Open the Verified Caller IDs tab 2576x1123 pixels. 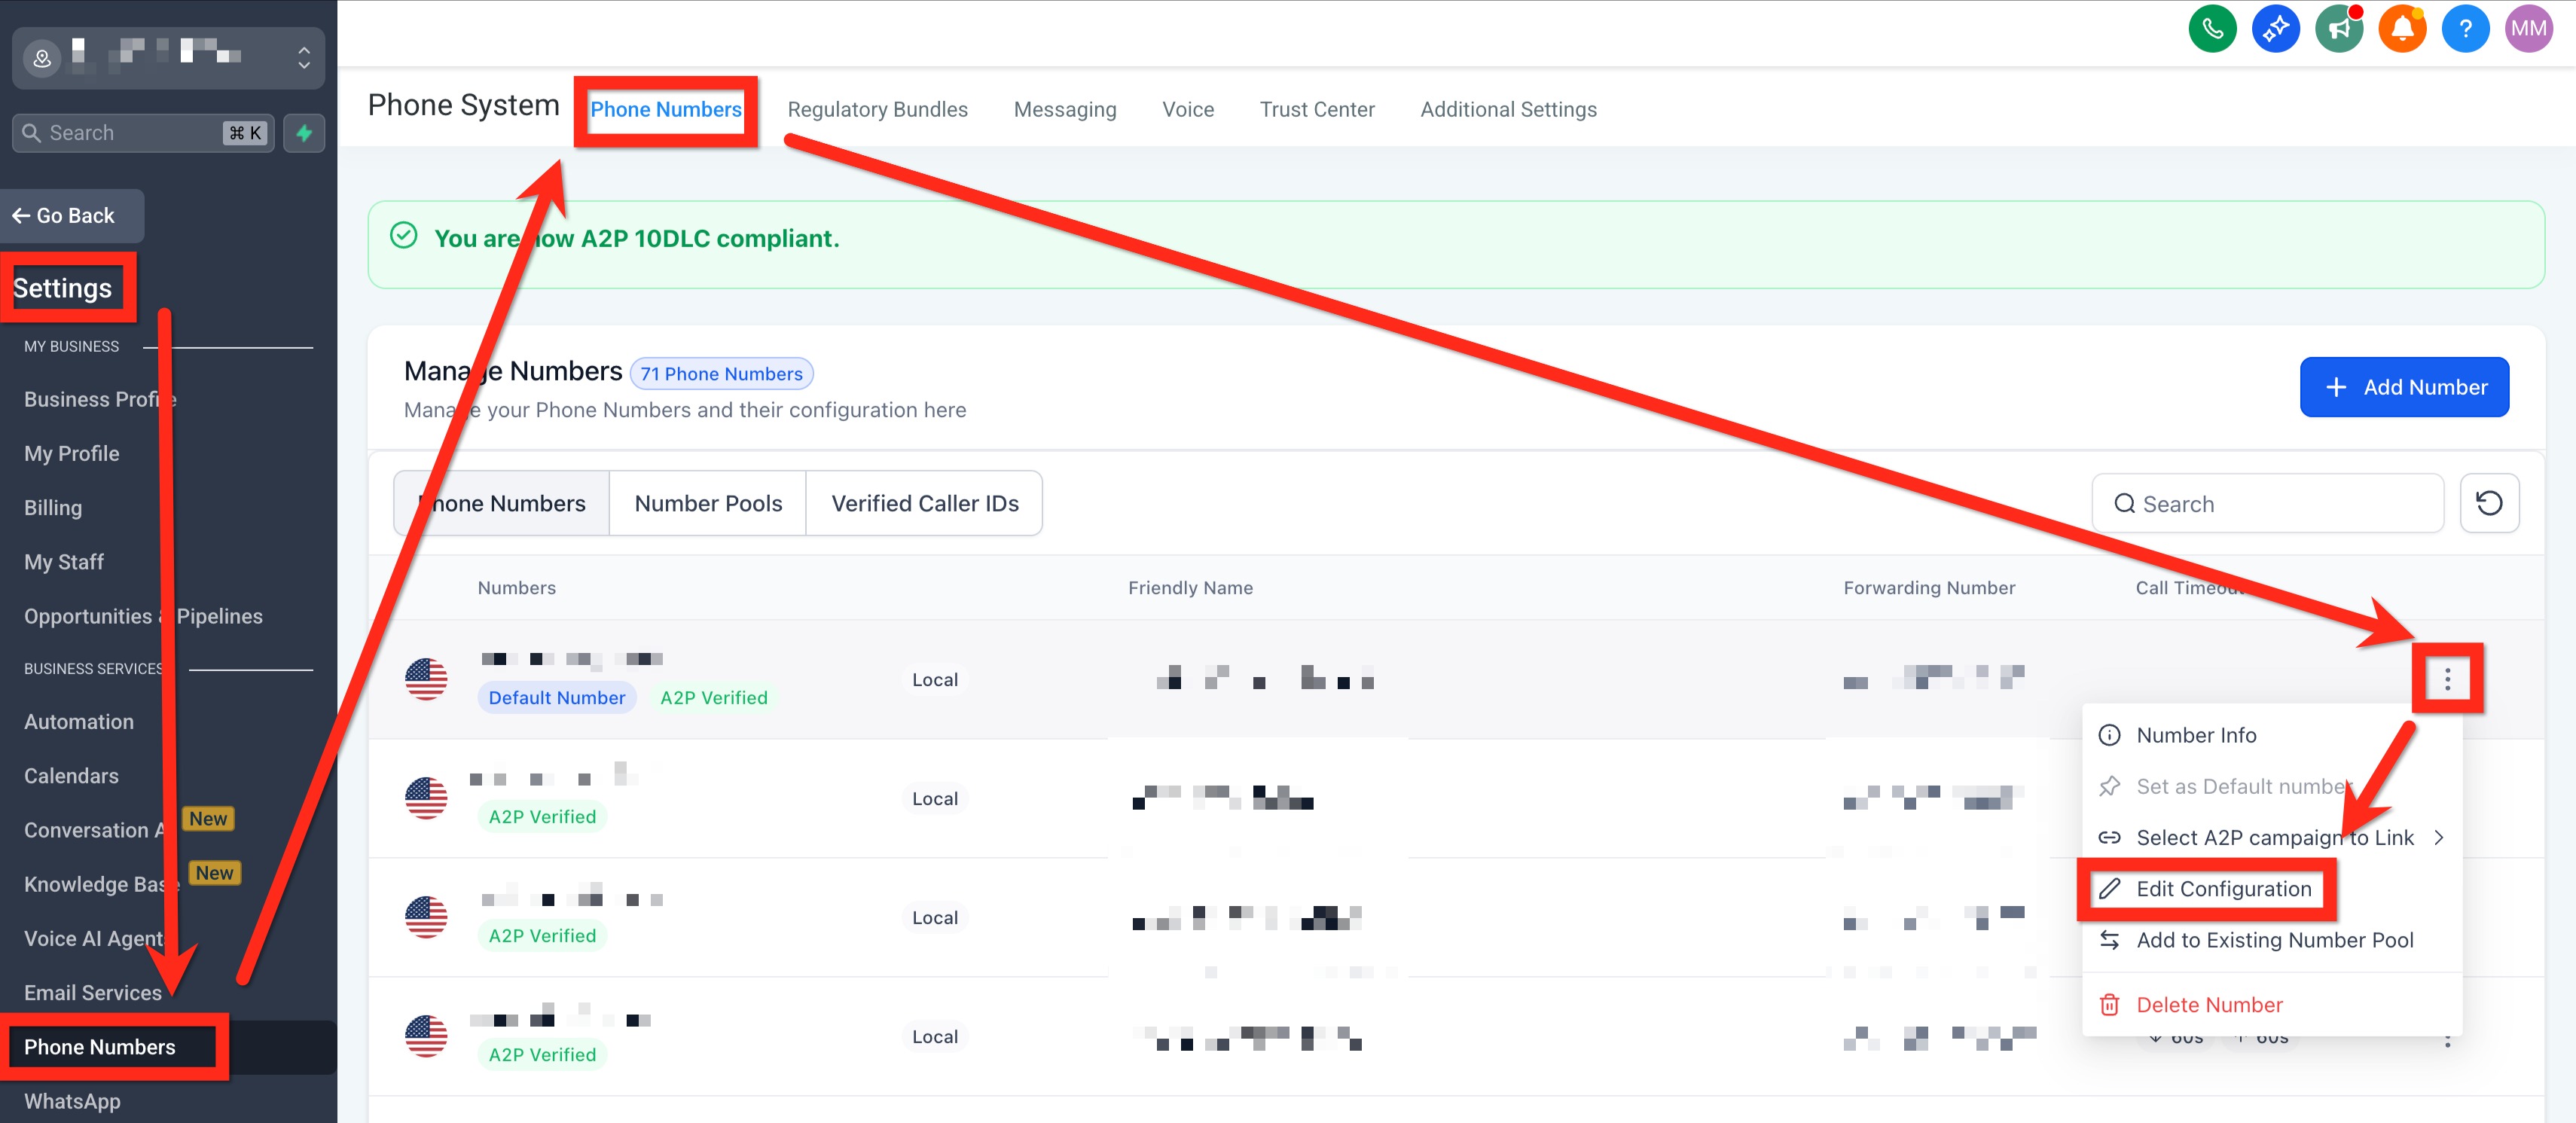click(x=924, y=504)
